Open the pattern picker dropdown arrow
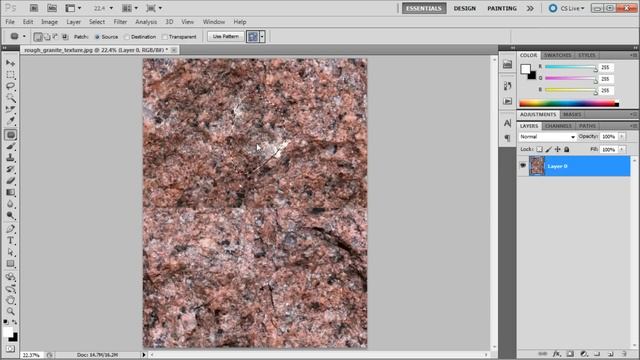The image size is (640, 360). [262, 37]
